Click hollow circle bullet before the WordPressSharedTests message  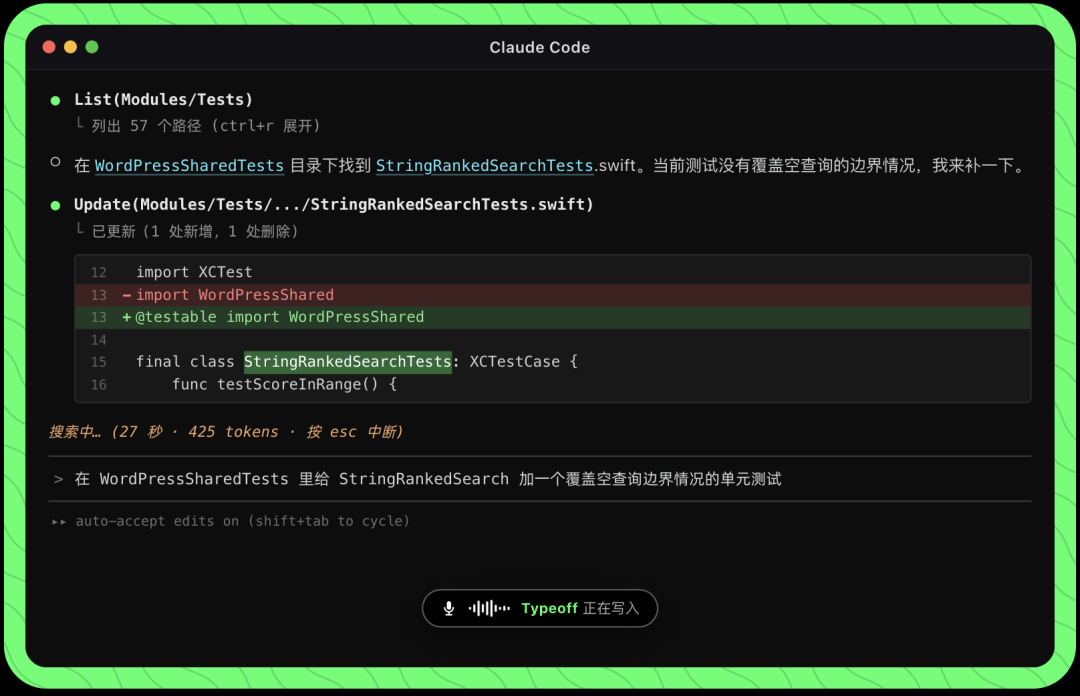(x=55, y=163)
